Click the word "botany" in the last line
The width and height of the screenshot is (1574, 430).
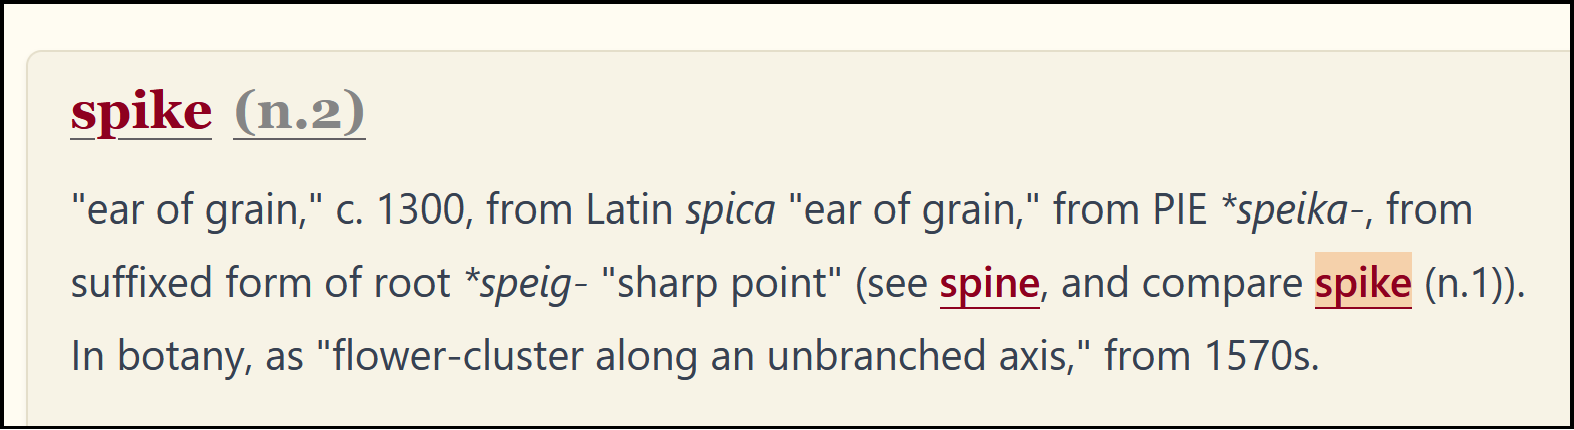(184, 356)
